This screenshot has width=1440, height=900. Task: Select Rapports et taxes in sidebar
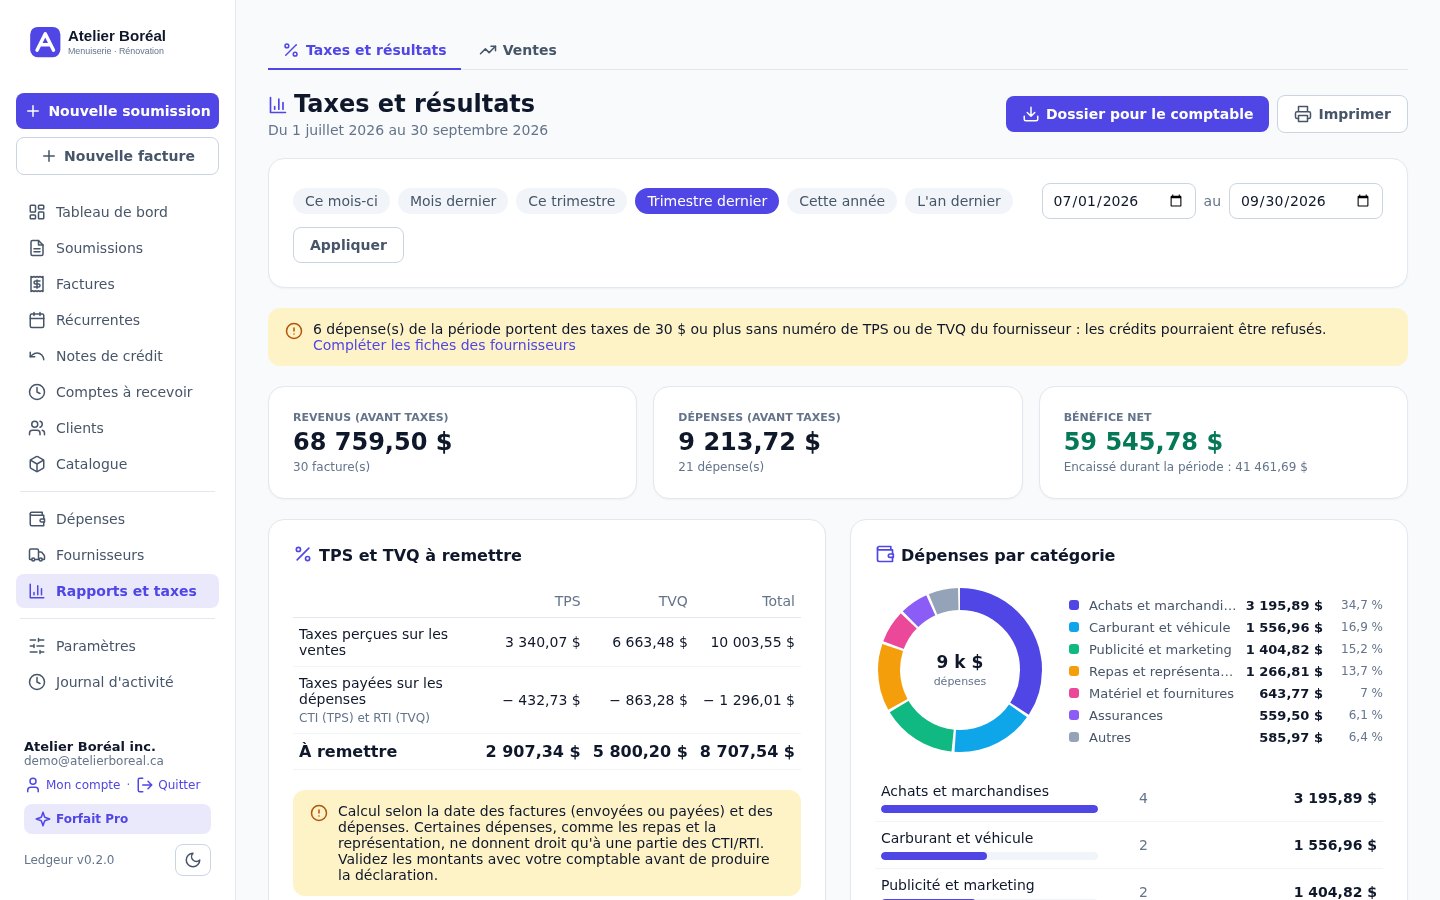pos(117,591)
